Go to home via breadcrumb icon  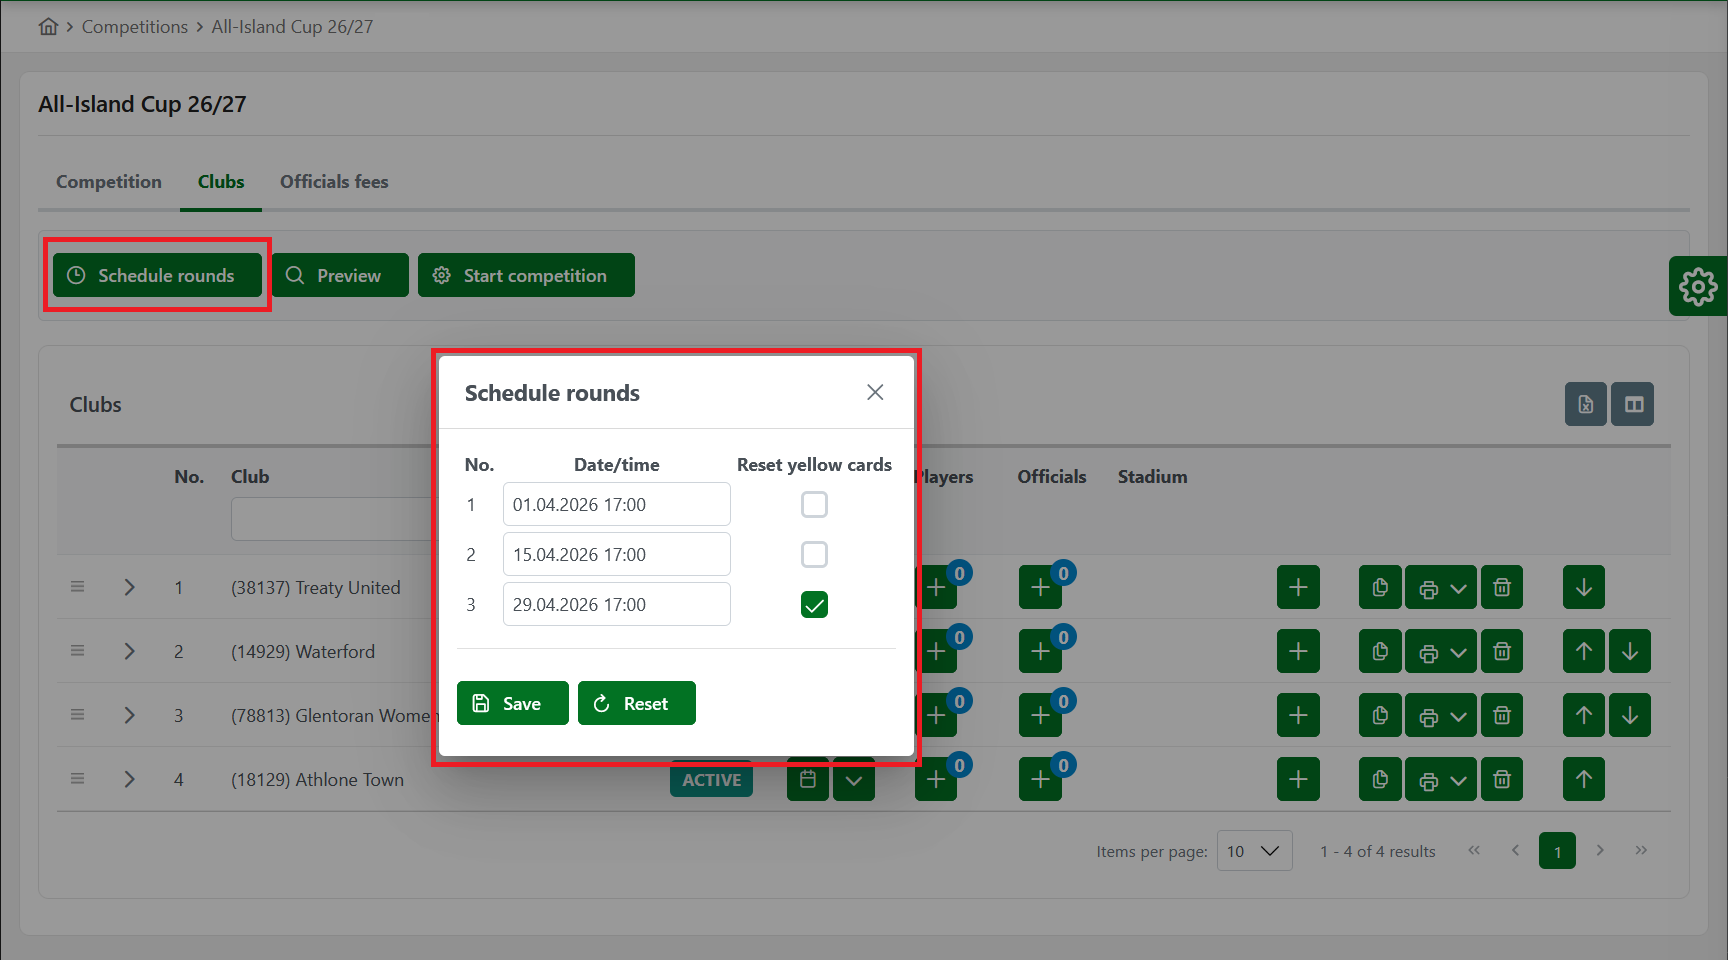point(48,27)
